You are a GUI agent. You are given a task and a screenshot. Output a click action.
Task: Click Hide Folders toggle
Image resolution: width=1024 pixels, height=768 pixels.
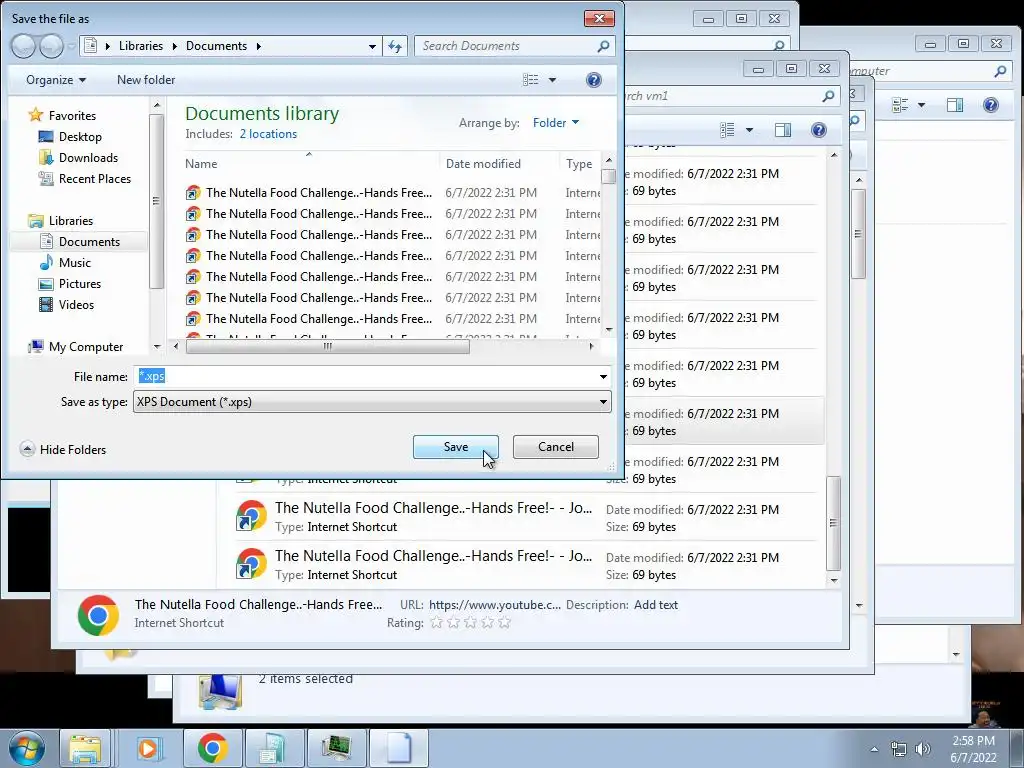click(x=63, y=449)
